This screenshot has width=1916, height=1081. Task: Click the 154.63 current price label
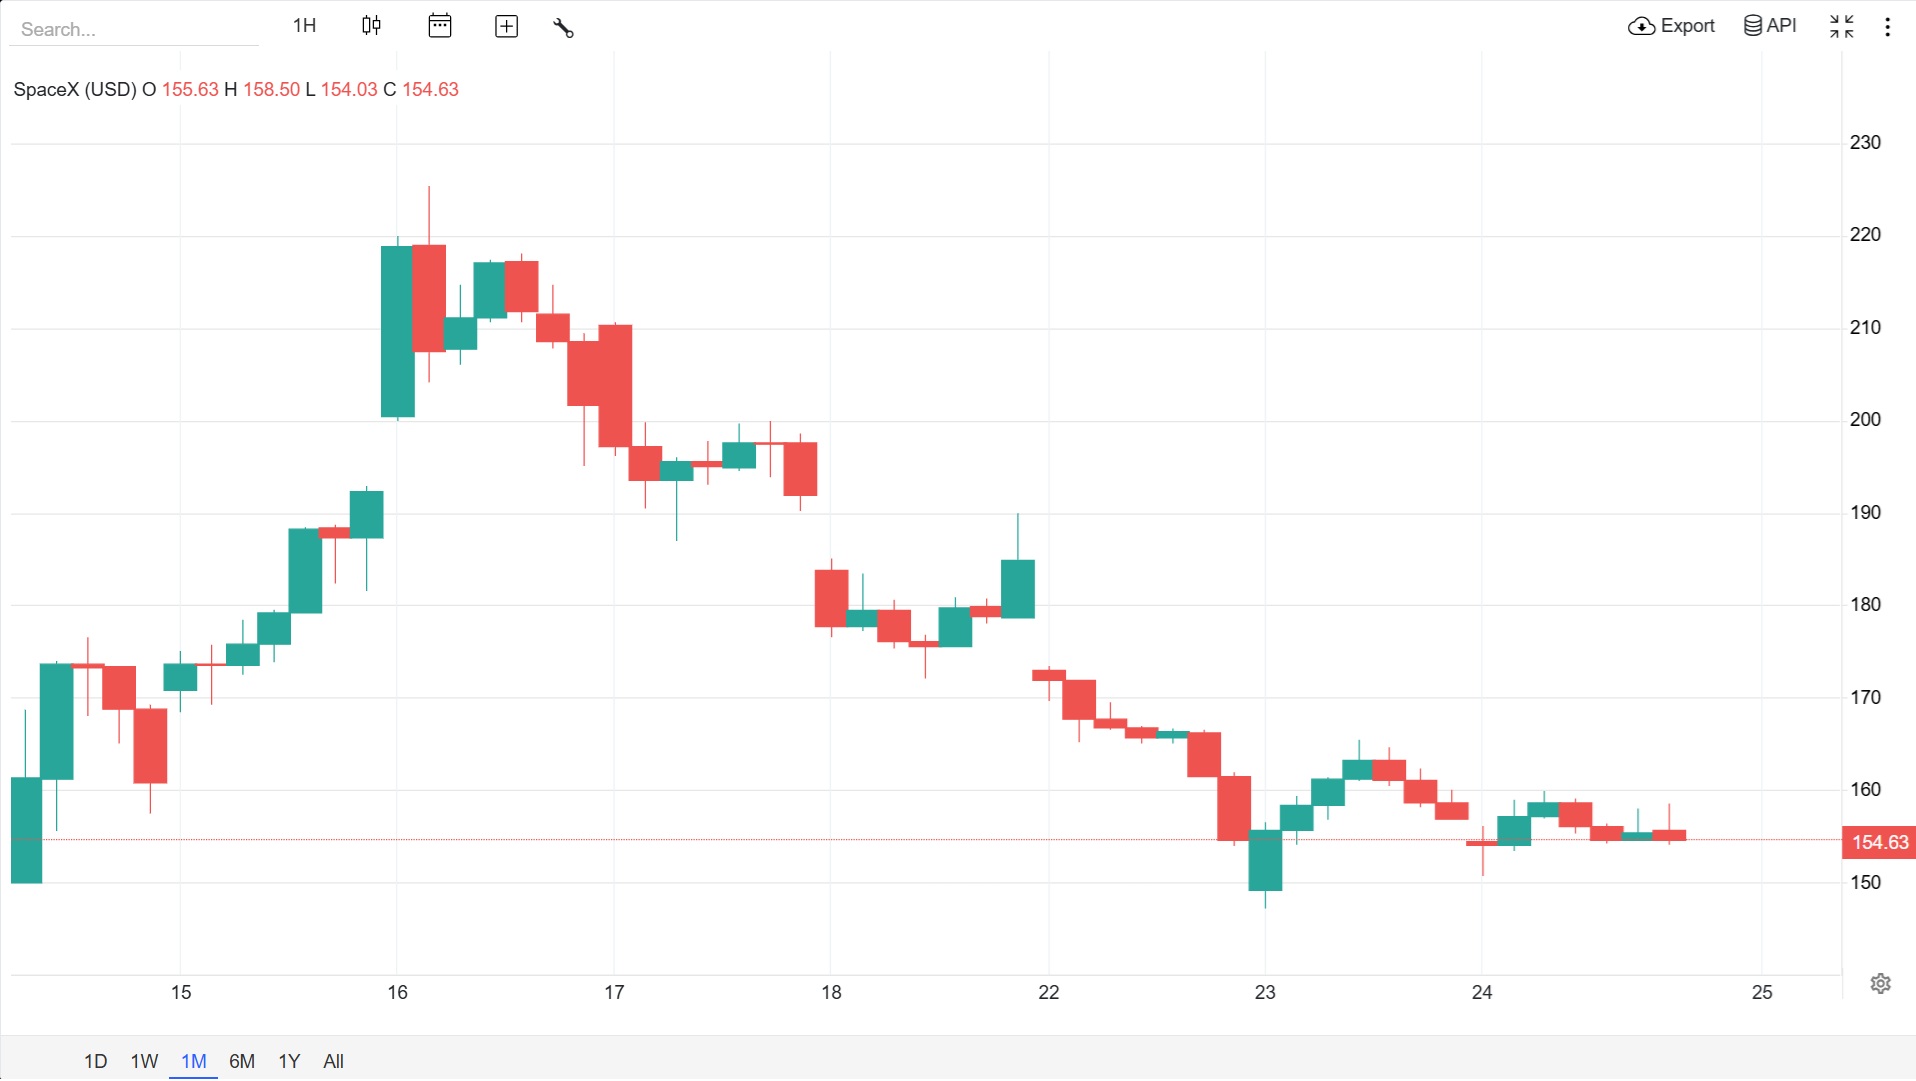tap(1879, 842)
